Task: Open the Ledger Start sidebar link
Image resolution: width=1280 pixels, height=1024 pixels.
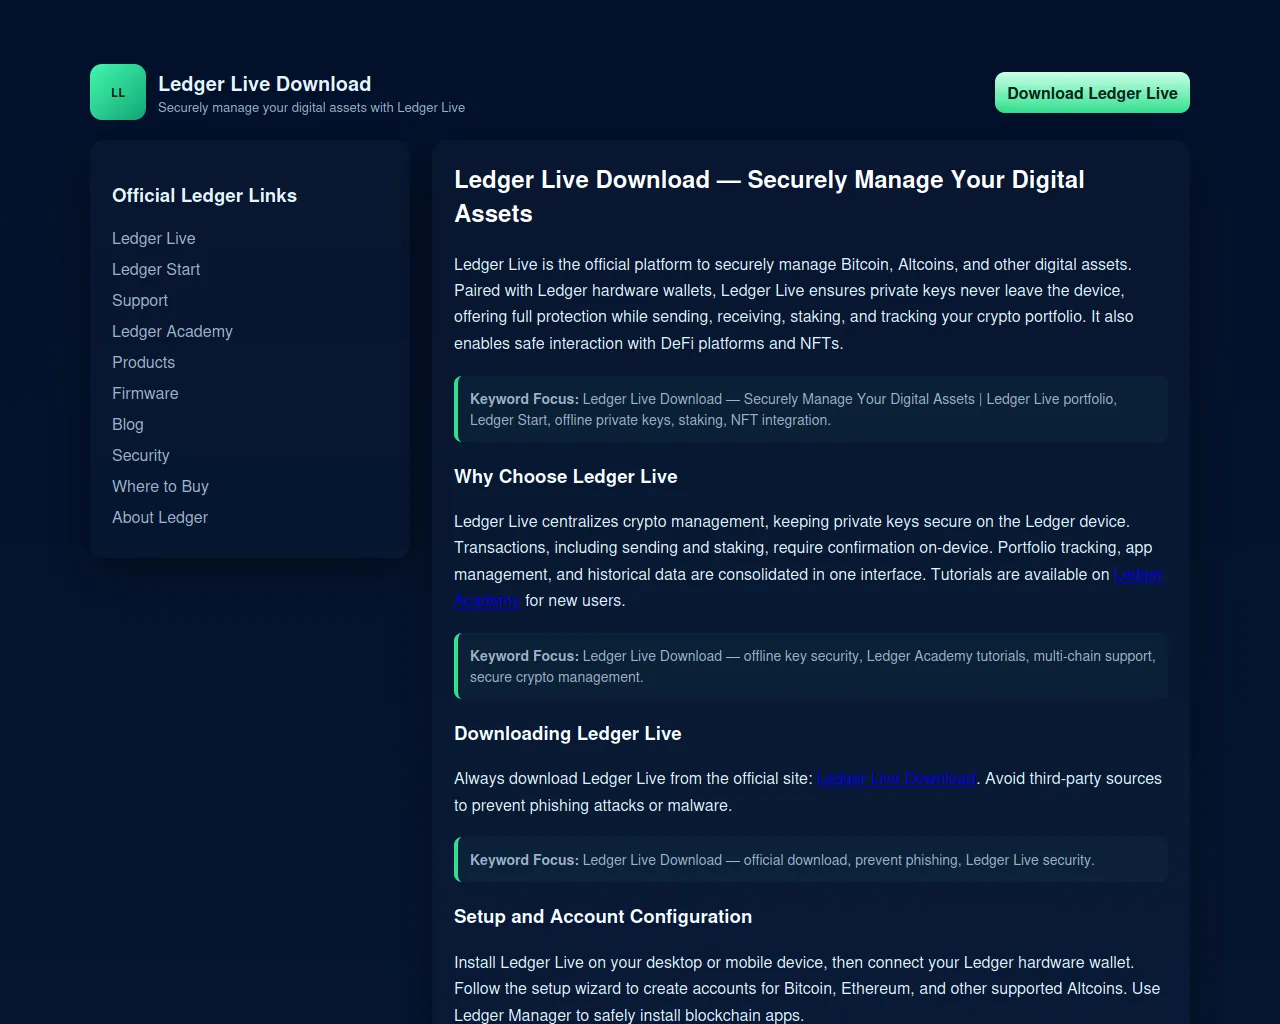Action: pyautogui.click(x=156, y=269)
